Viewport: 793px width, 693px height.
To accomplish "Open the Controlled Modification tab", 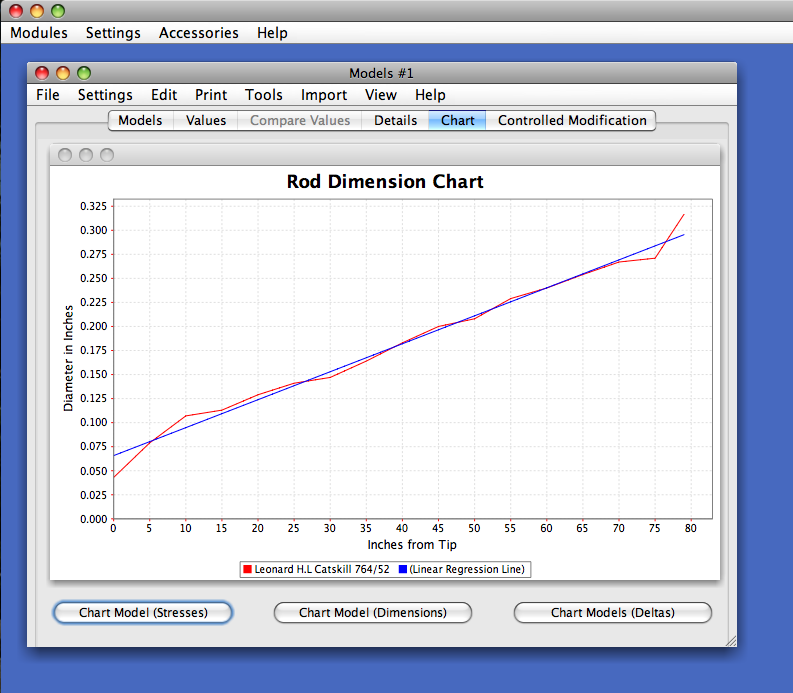I will pos(572,120).
